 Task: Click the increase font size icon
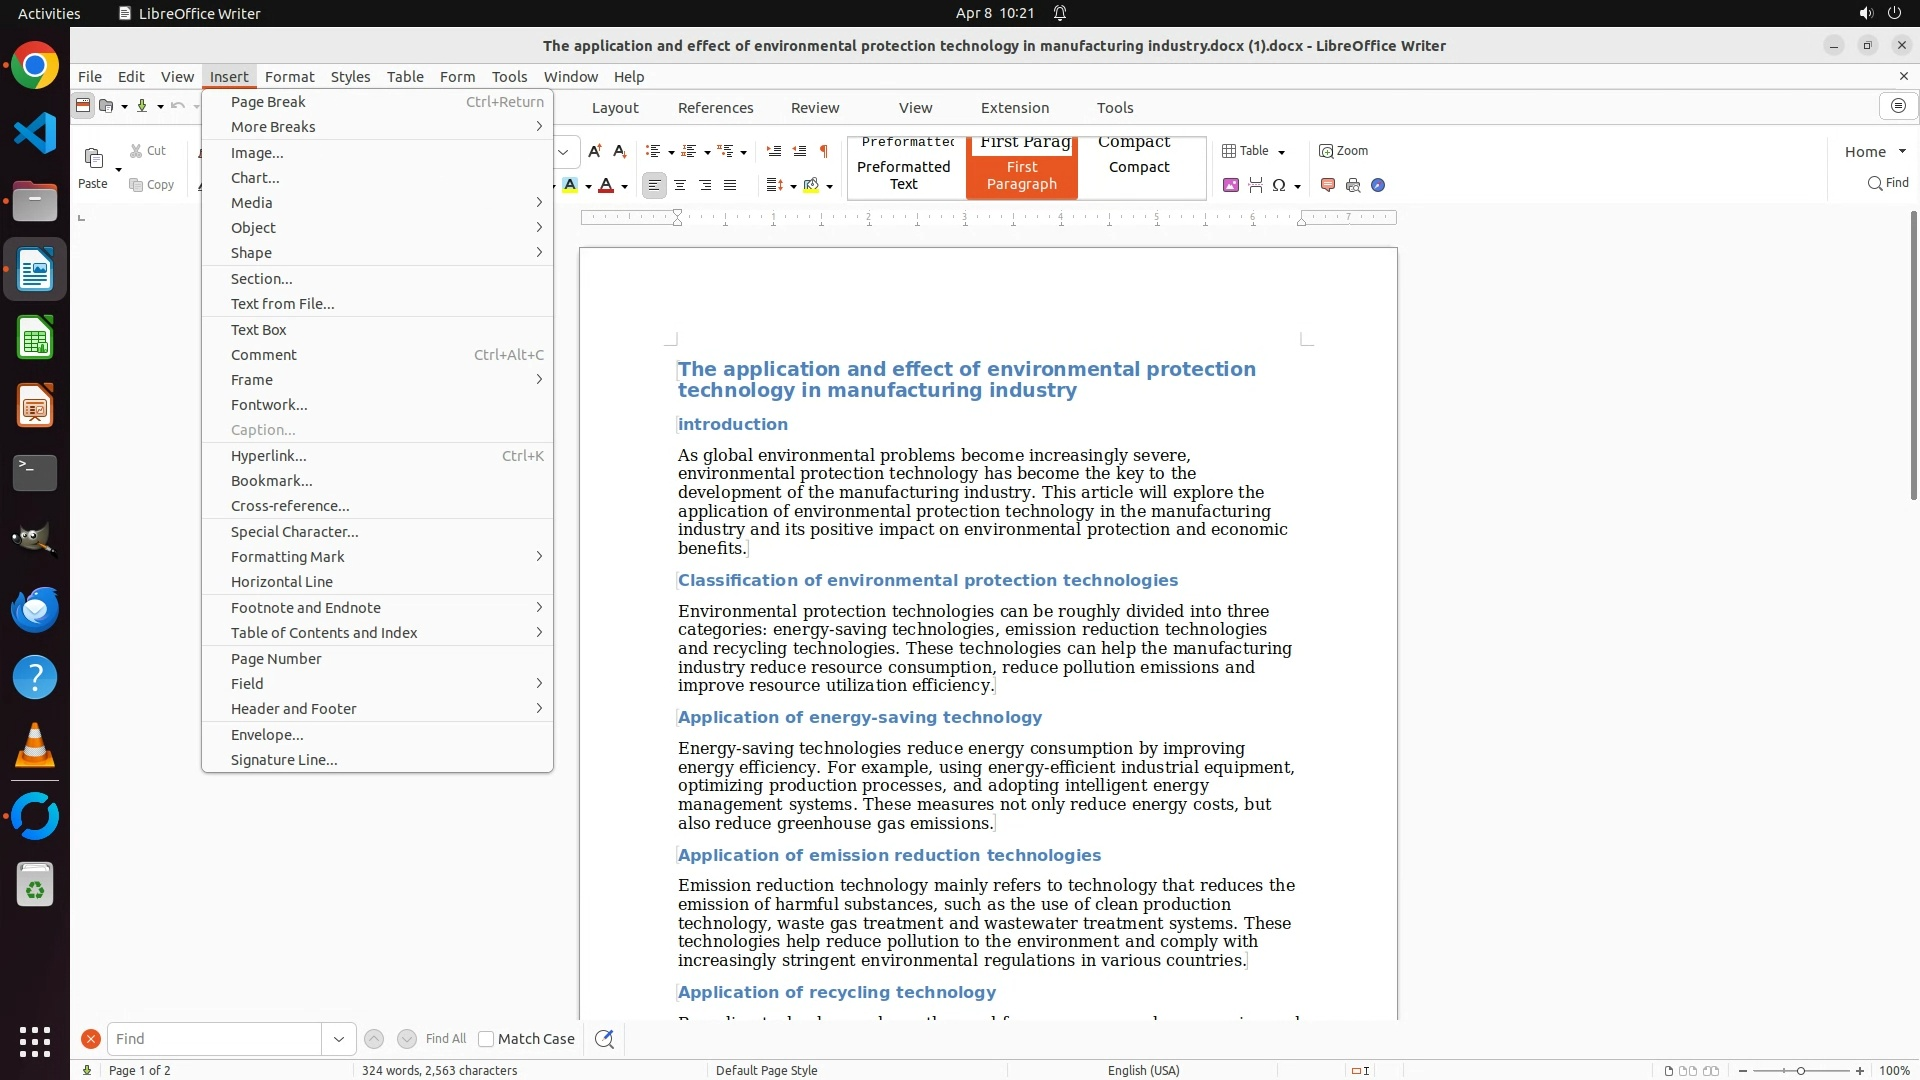coord(594,151)
